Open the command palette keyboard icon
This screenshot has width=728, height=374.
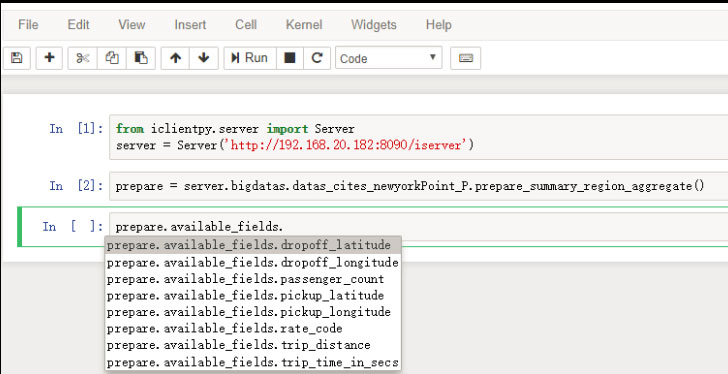[466, 58]
